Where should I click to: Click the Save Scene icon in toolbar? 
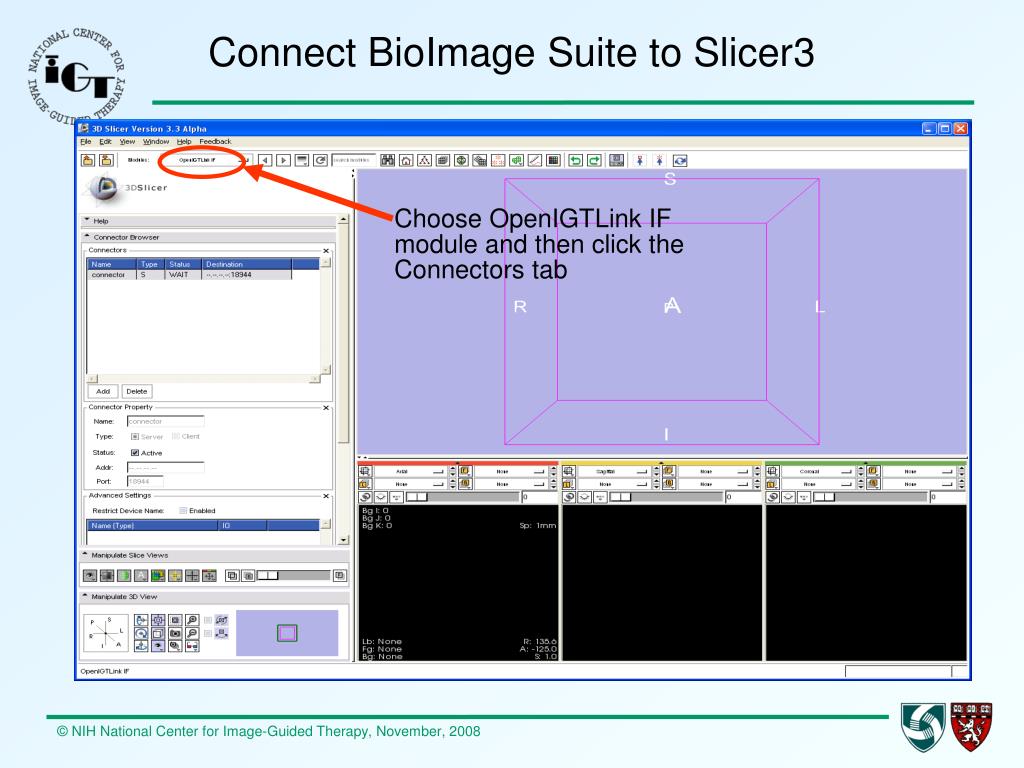pos(106,160)
